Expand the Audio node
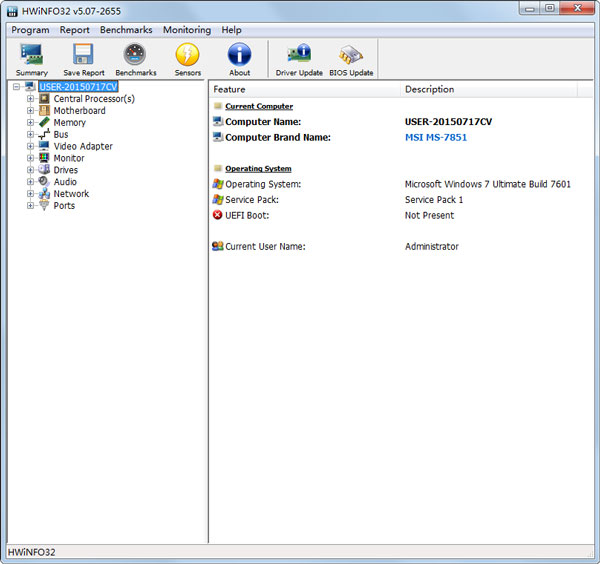Screen dimensions: 600x564 click(30, 182)
